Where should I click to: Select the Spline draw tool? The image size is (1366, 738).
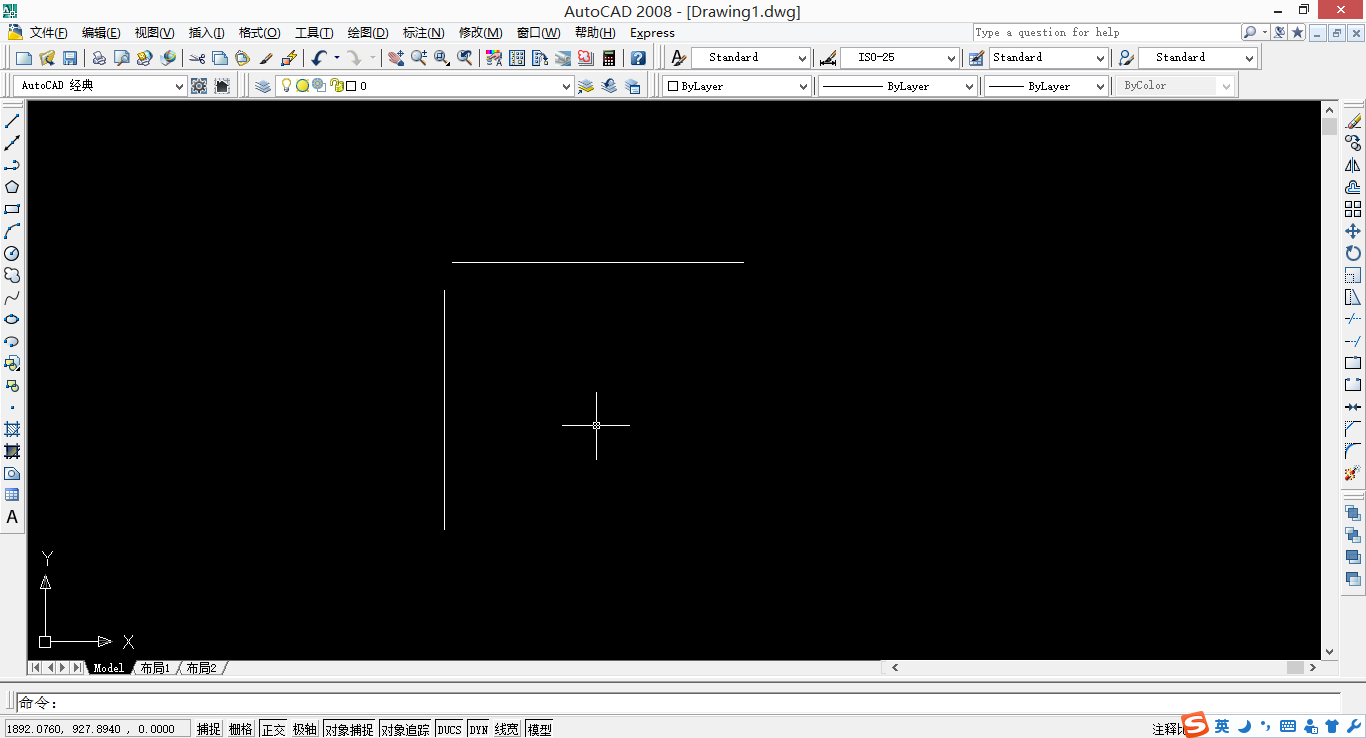click(12, 297)
